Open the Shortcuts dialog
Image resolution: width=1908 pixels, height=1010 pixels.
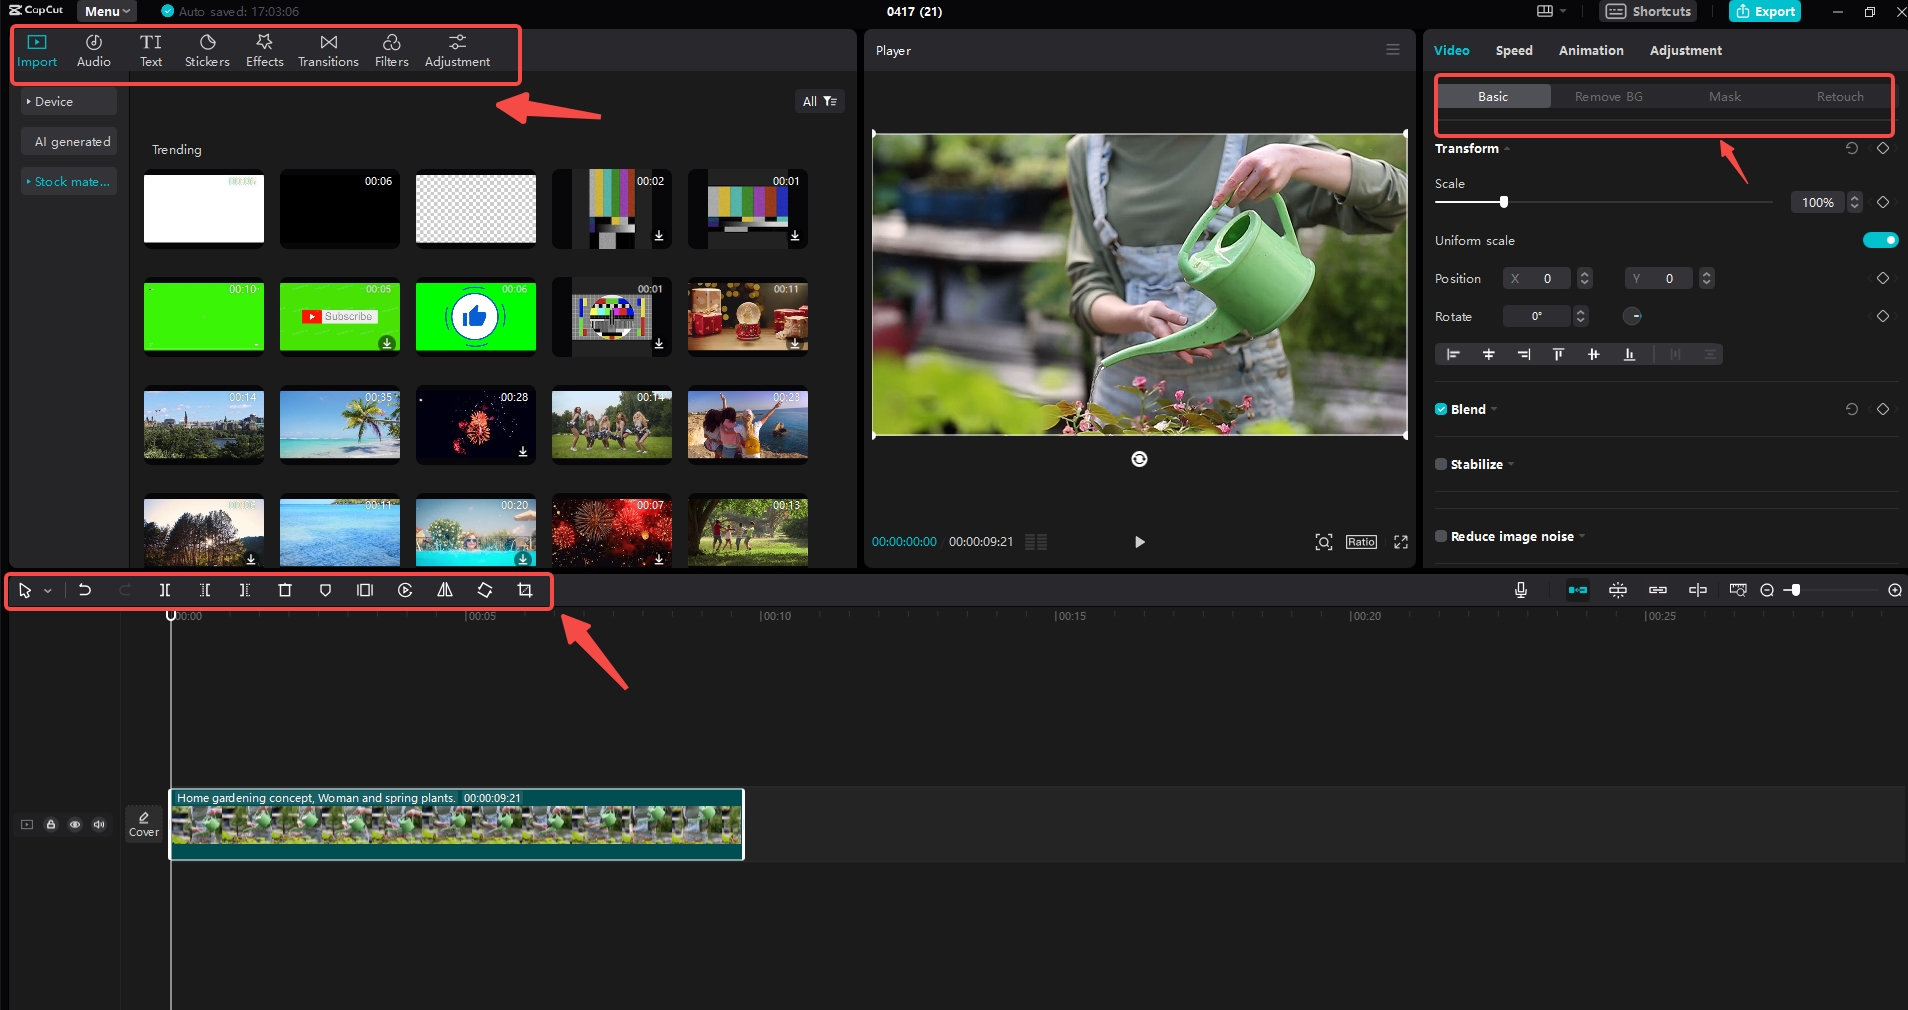click(x=1645, y=11)
